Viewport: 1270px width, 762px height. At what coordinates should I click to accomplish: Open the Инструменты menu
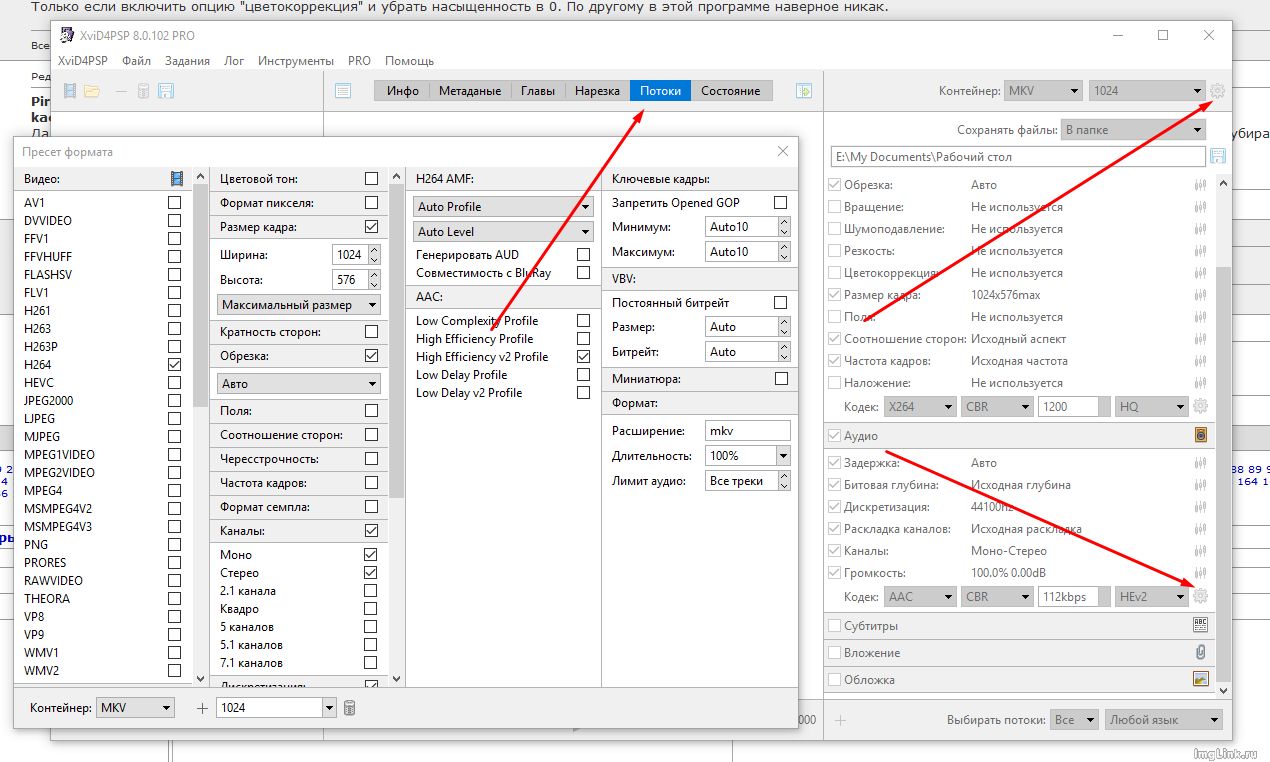(x=295, y=61)
